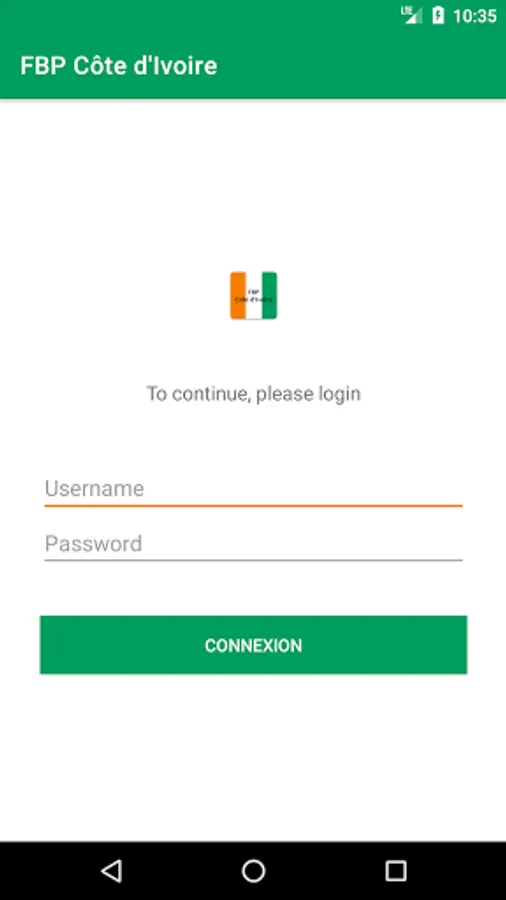Tap the FBP Côte d'Ivoire flag logo
The width and height of the screenshot is (506, 900).
(x=254, y=296)
